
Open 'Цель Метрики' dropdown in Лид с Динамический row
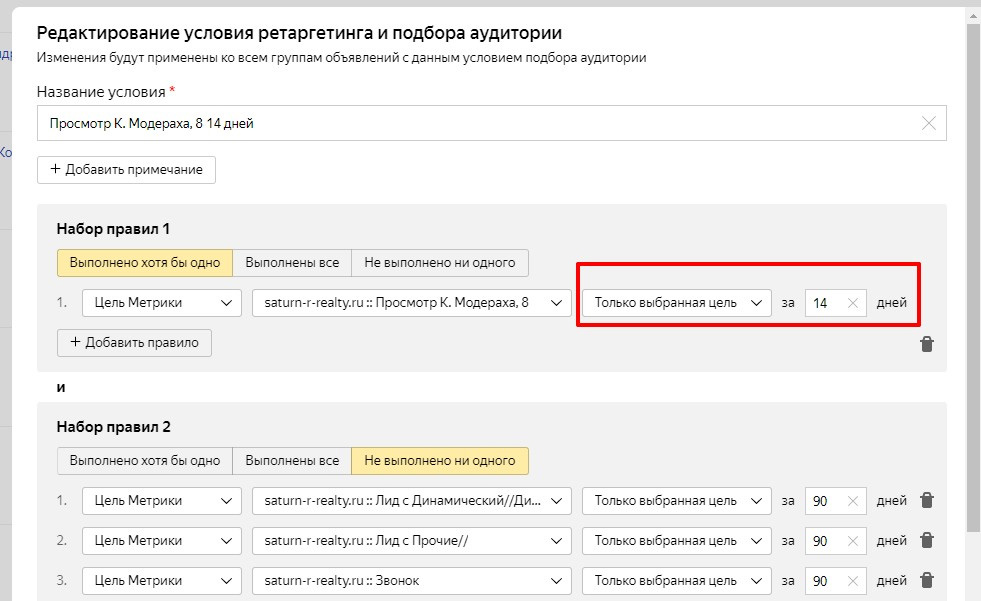[x=161, y=501]
